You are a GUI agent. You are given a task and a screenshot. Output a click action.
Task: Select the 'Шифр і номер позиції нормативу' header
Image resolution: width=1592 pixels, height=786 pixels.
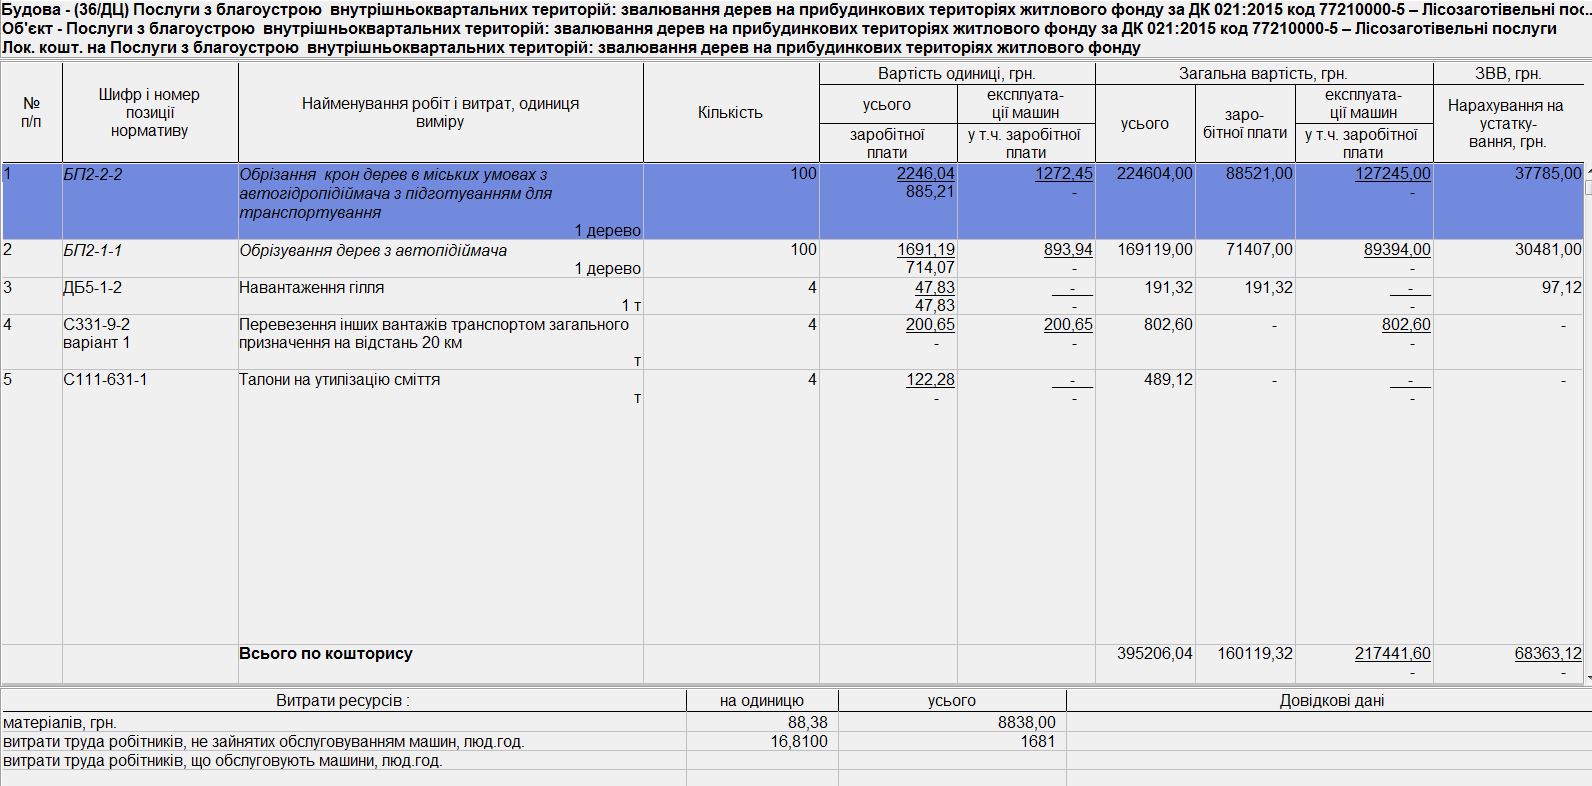point(149,113)
